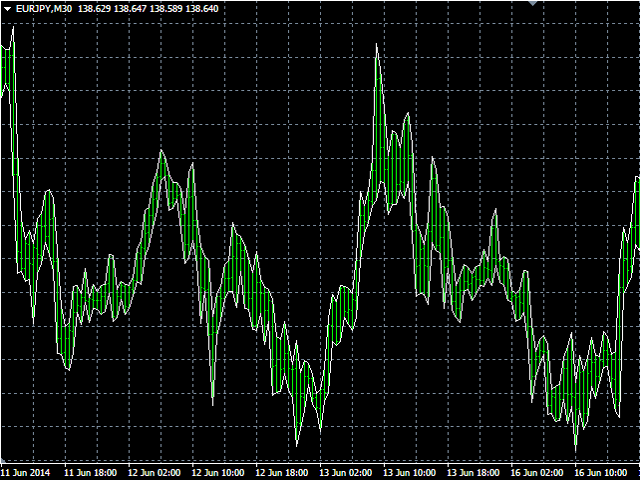Click the 13 Jun 02:00 time label
The image size is (640, 480).
[x=346, y=473]
